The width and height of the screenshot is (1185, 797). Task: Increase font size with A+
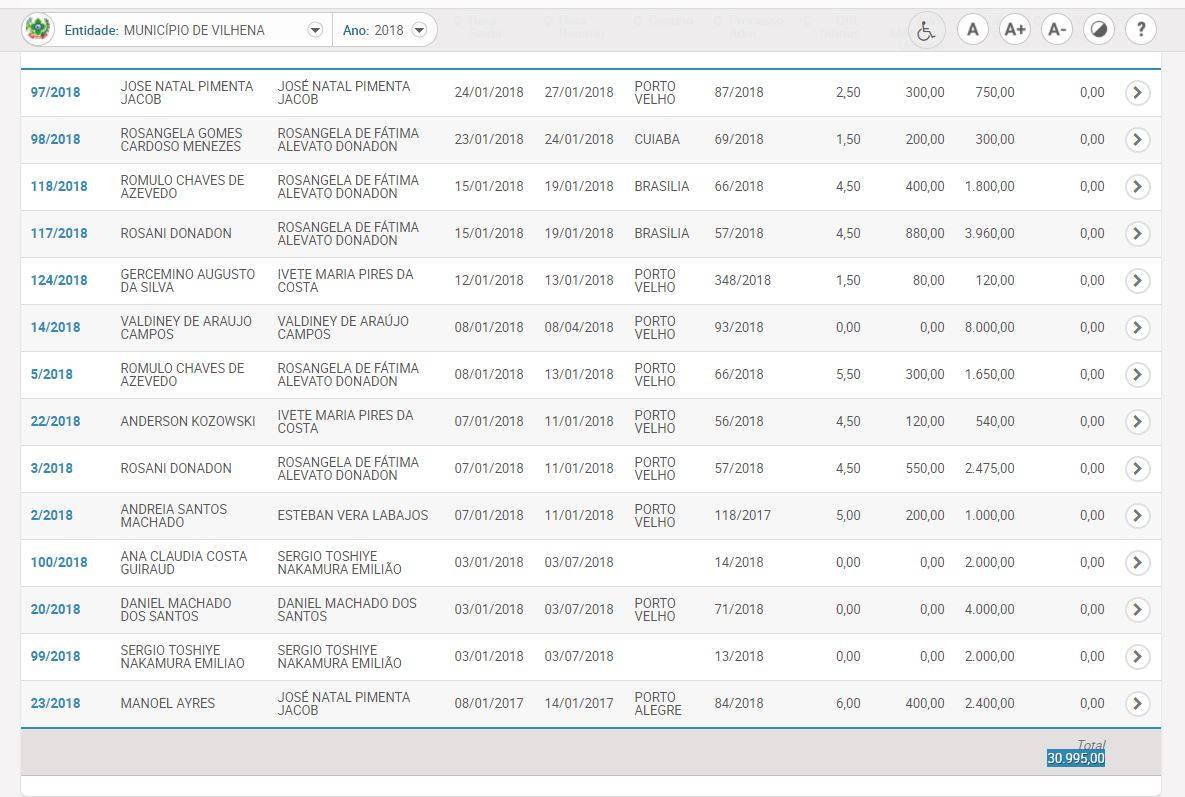pyautogui.click(x=1014, y=30)
